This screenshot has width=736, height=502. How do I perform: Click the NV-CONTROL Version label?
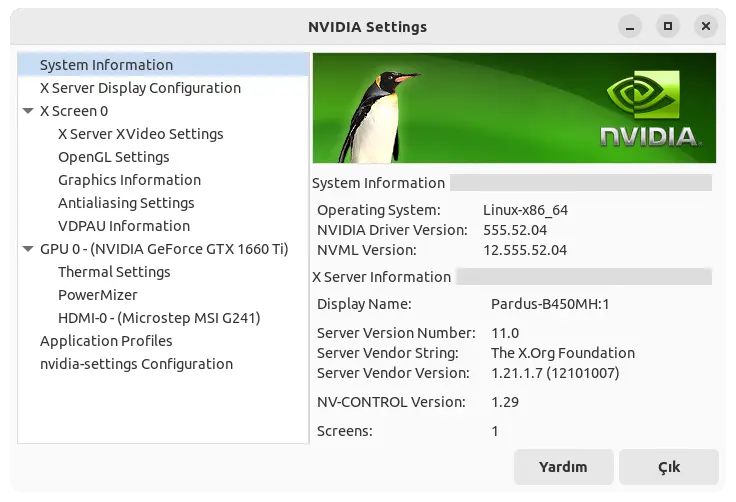point(391,402)
